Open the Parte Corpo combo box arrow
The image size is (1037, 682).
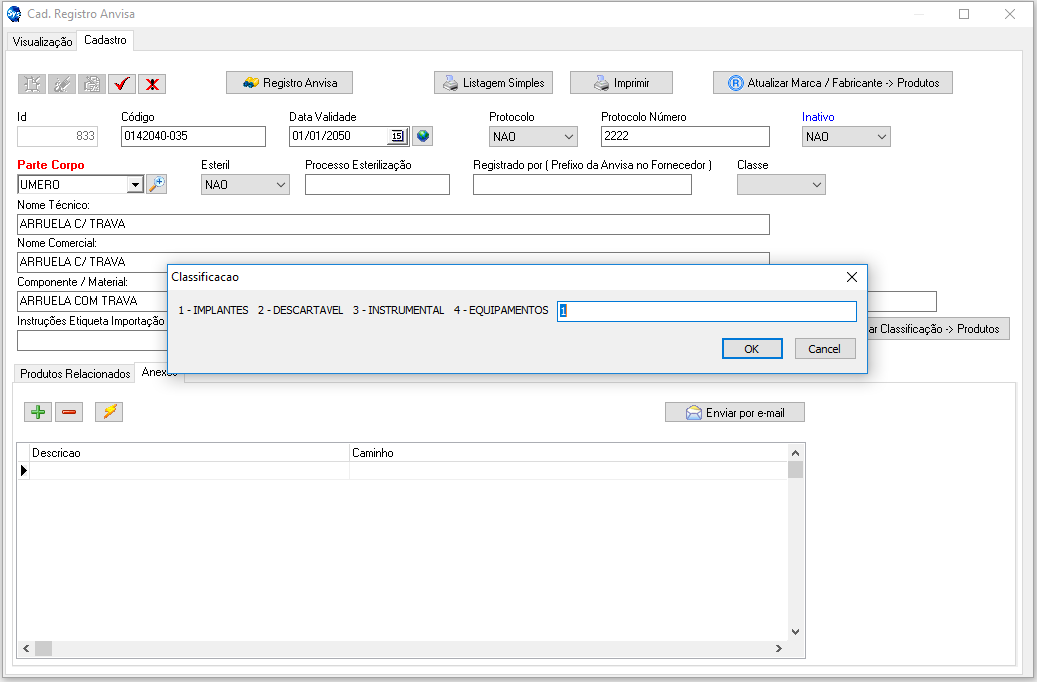pos(135,185)
